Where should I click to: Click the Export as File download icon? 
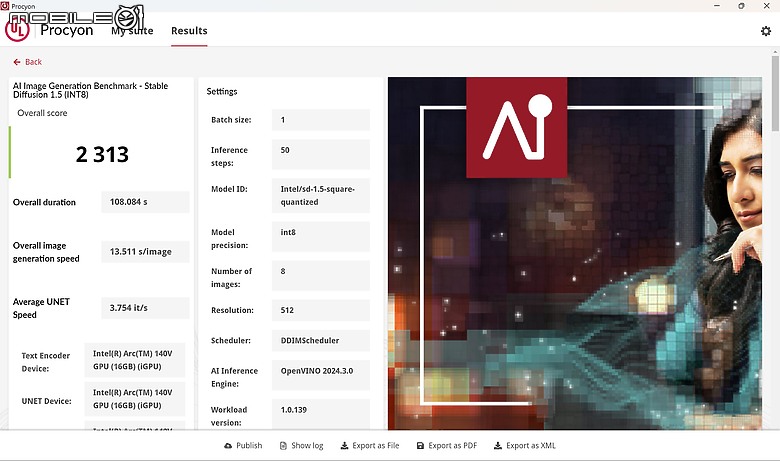(x=344, y=446)
